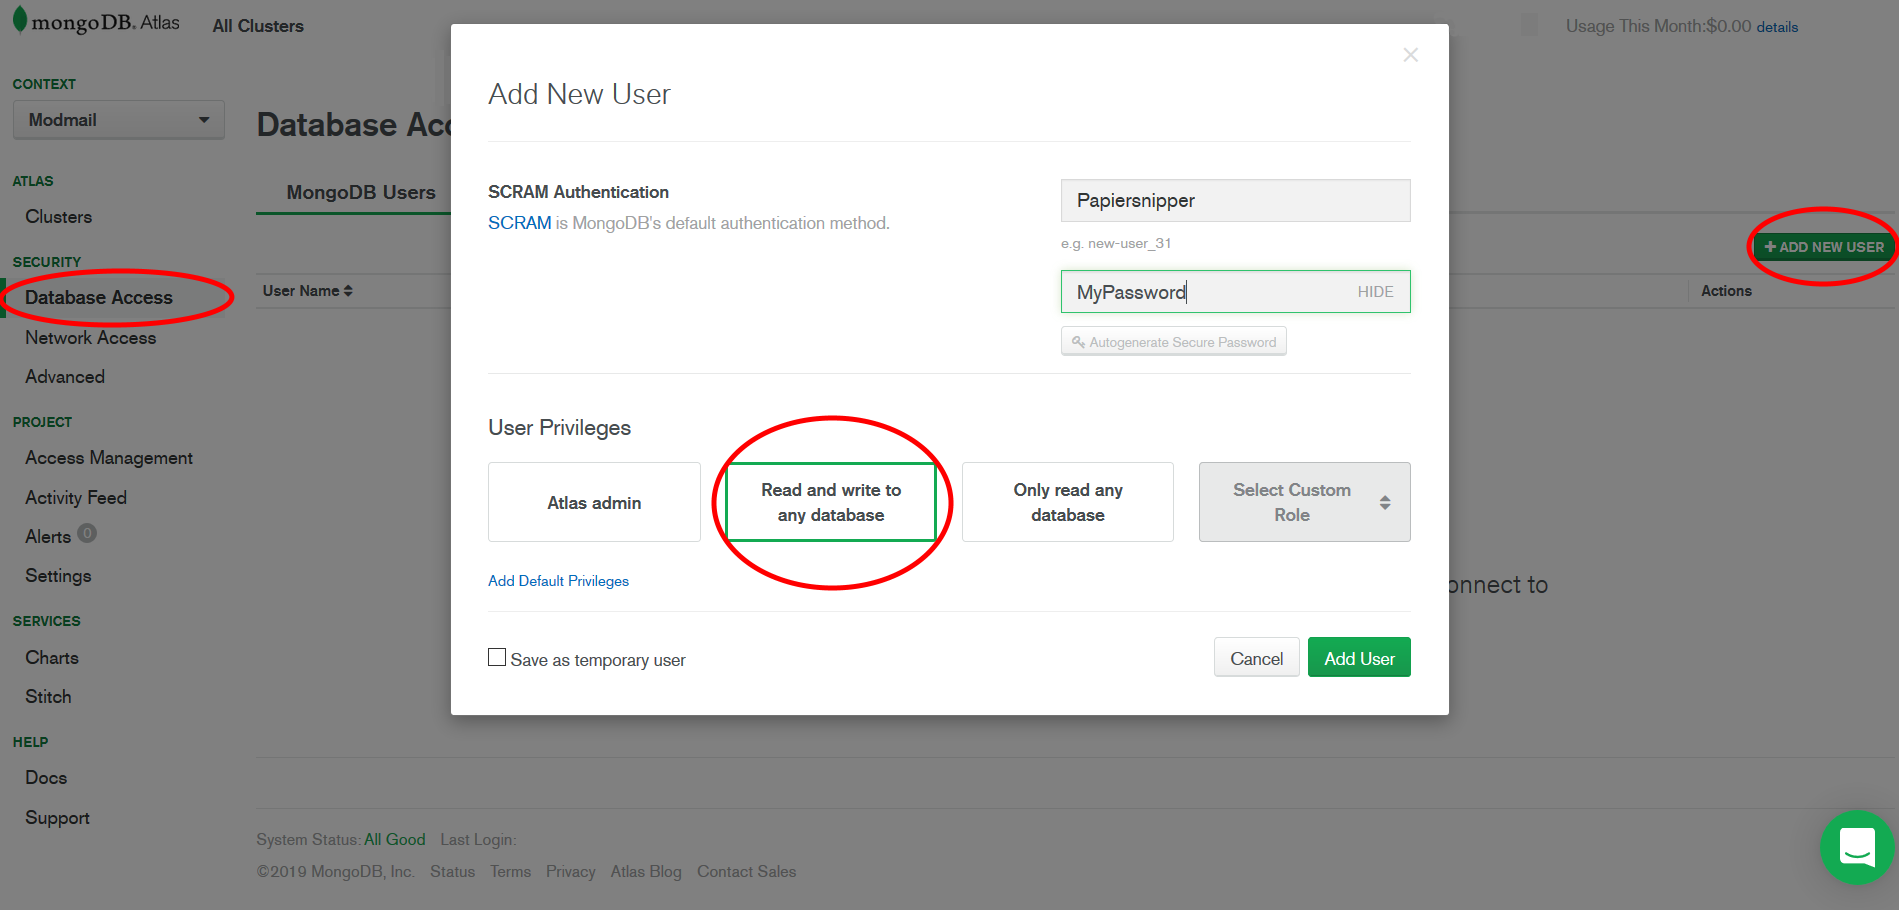Open the SCRAM documentation link

[519, 222]
